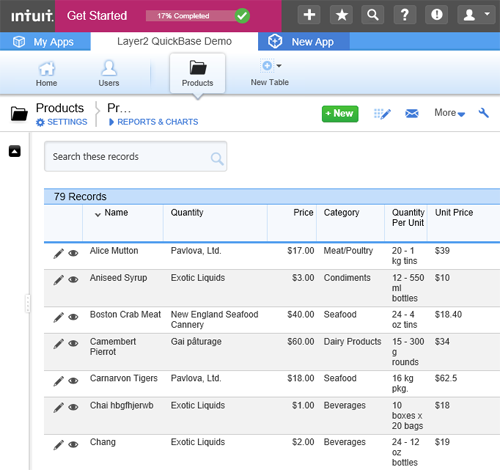Edit Chai hbgfhjerwb record pencil
Viewport: 500px width, 470px height.
coord(58,407)
